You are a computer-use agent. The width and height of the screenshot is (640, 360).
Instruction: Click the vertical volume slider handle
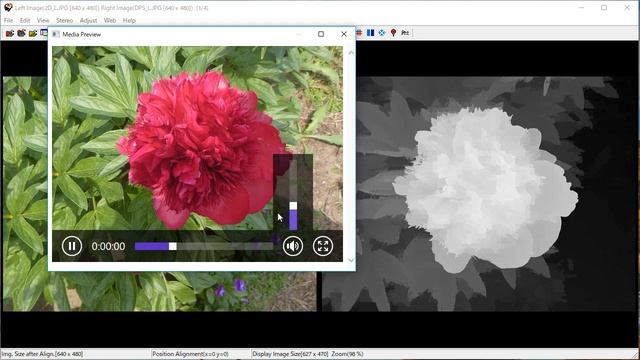coord(293,206)
